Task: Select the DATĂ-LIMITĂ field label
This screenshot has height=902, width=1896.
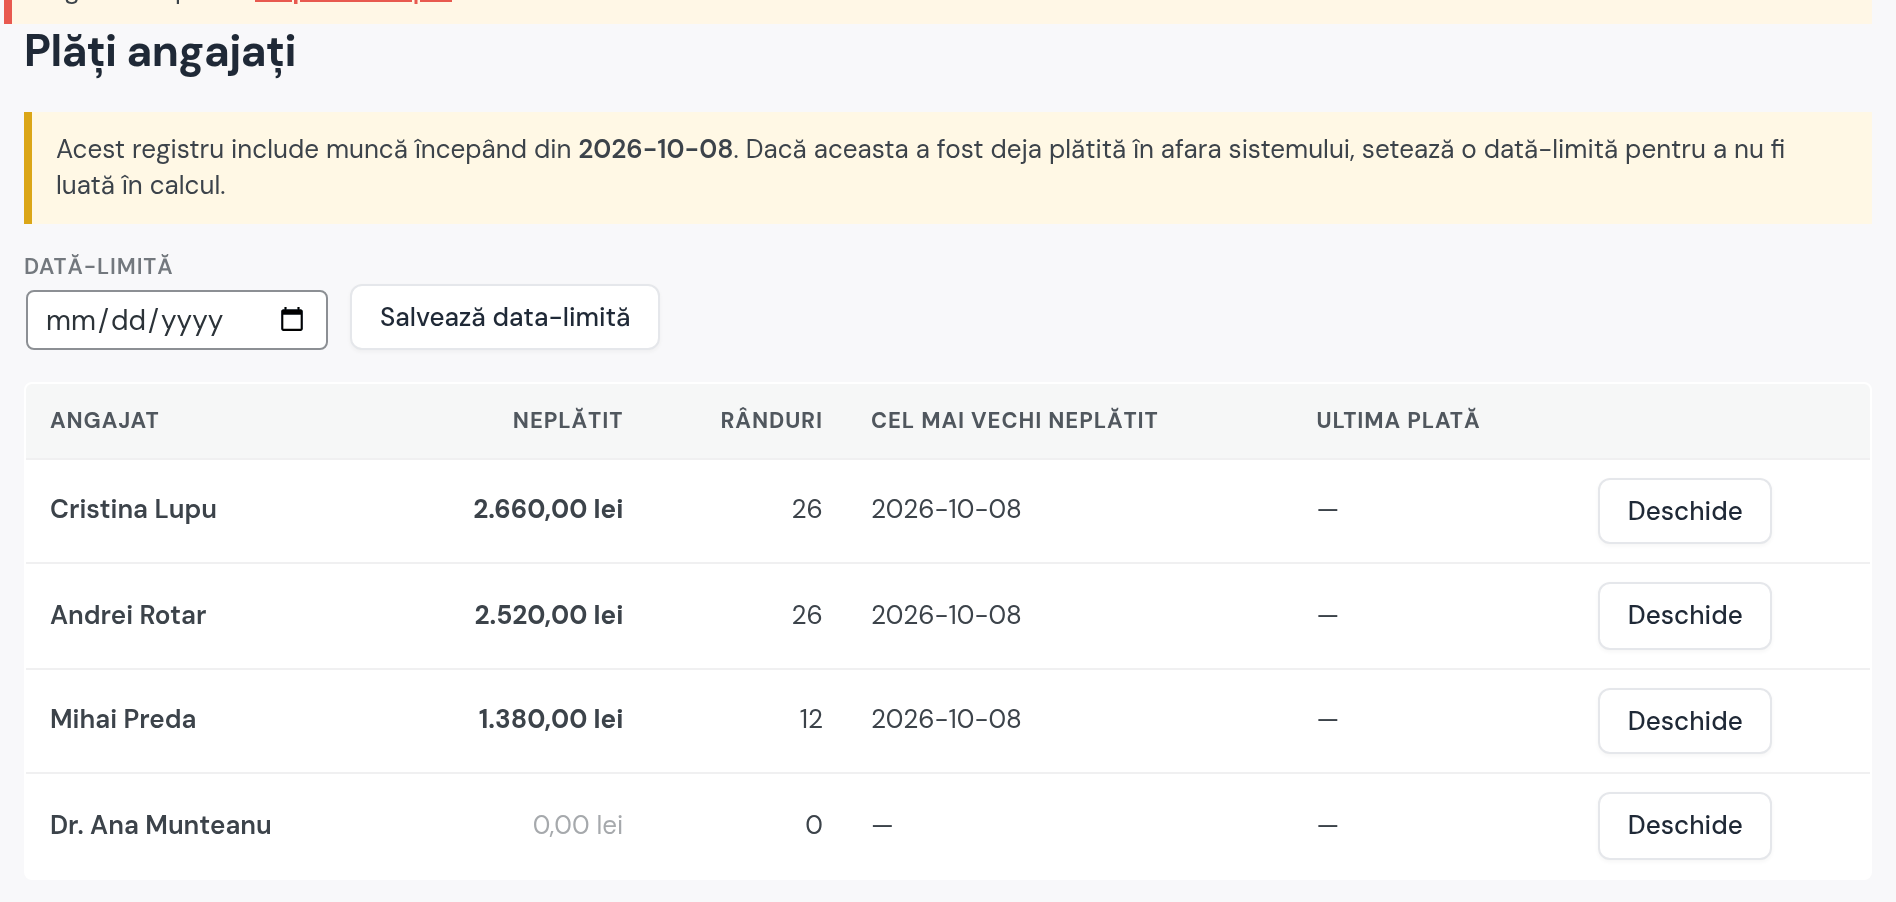Action: (x=99, y=266)
